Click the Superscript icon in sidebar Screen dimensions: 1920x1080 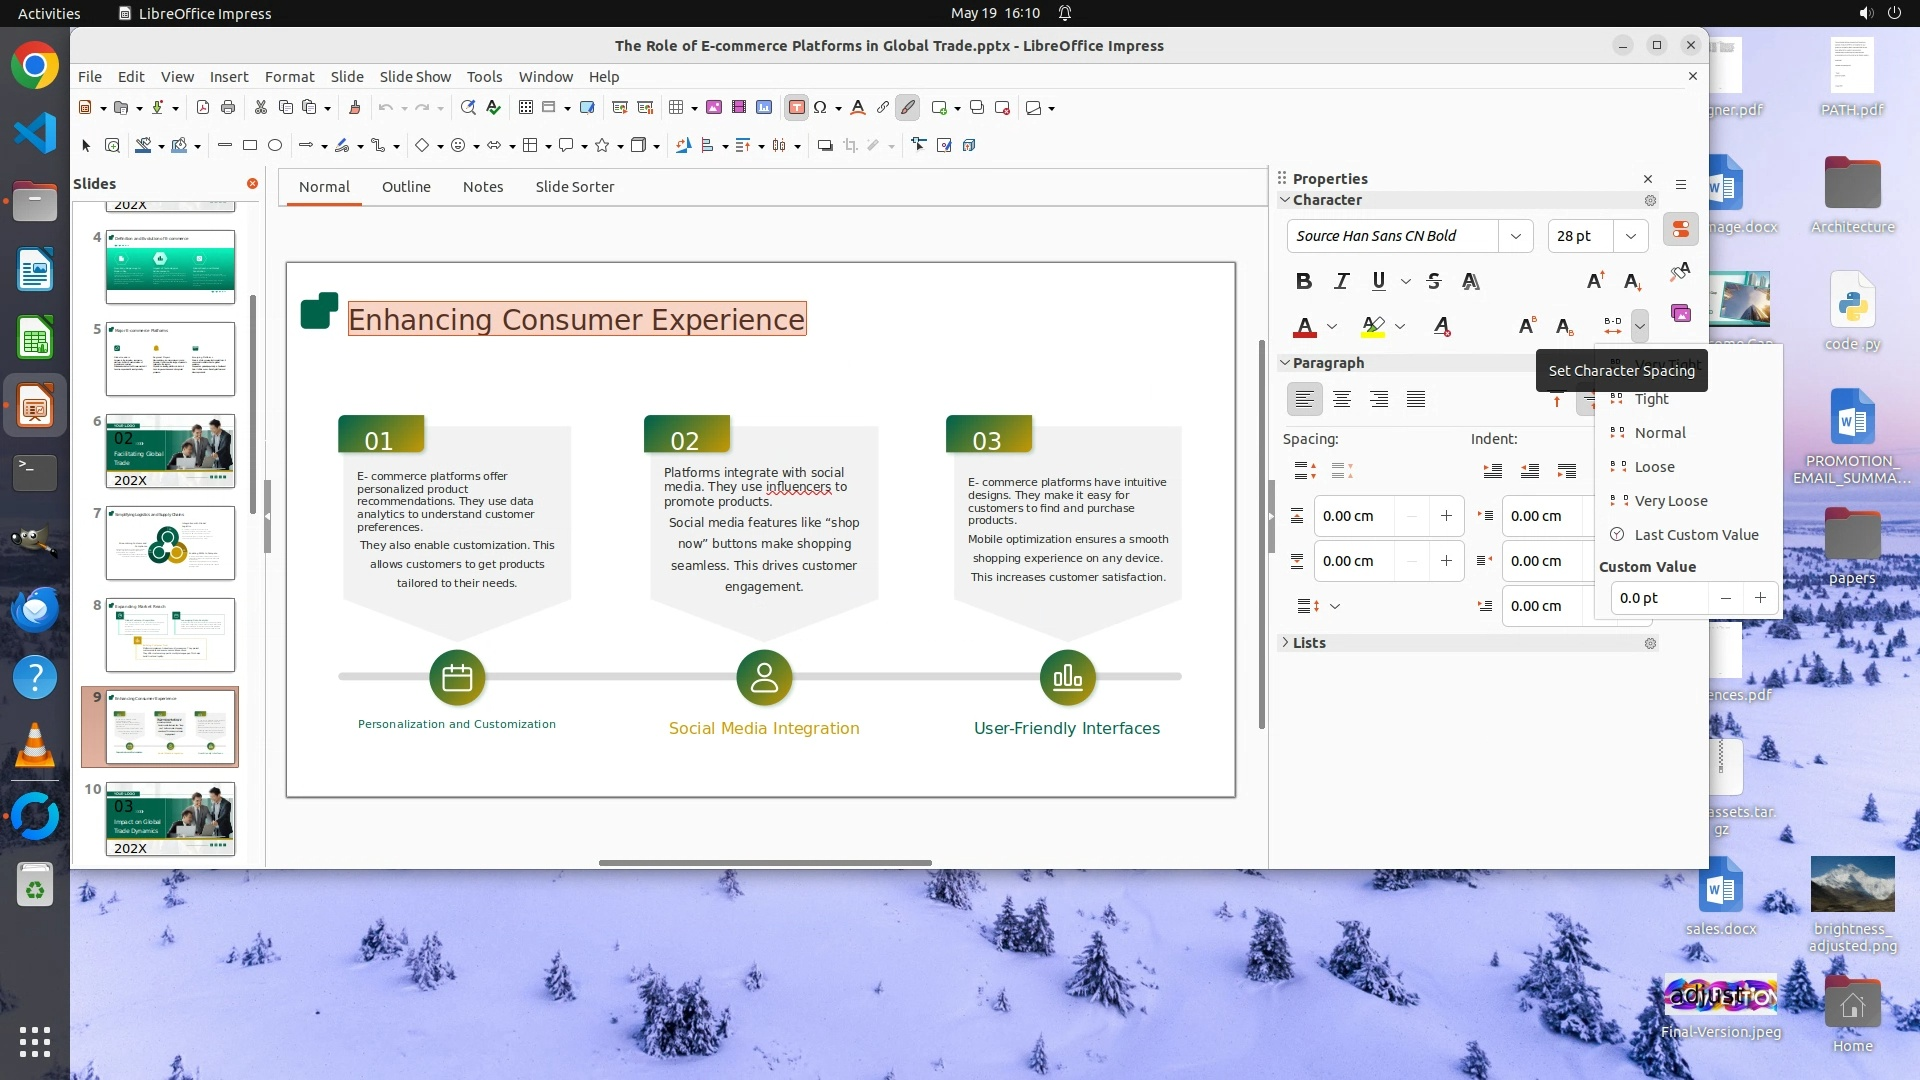1526,326
